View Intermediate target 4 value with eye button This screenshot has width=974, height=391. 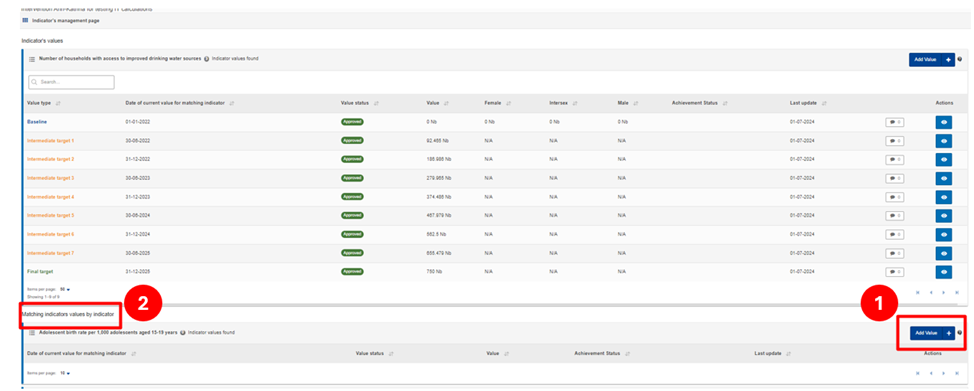click(944, 197)
